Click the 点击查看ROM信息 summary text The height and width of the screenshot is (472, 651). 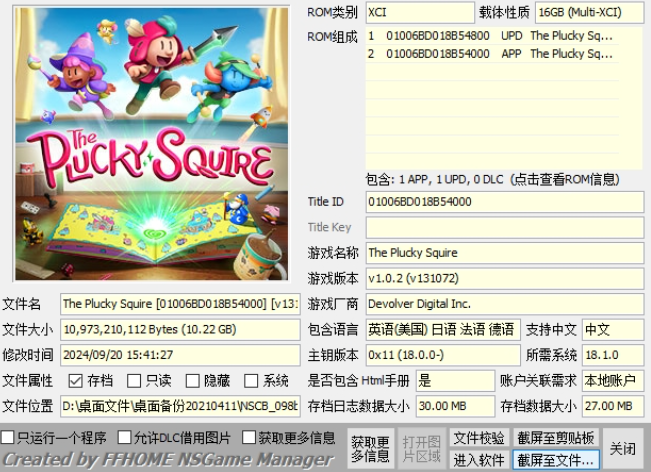click(492, 179)
